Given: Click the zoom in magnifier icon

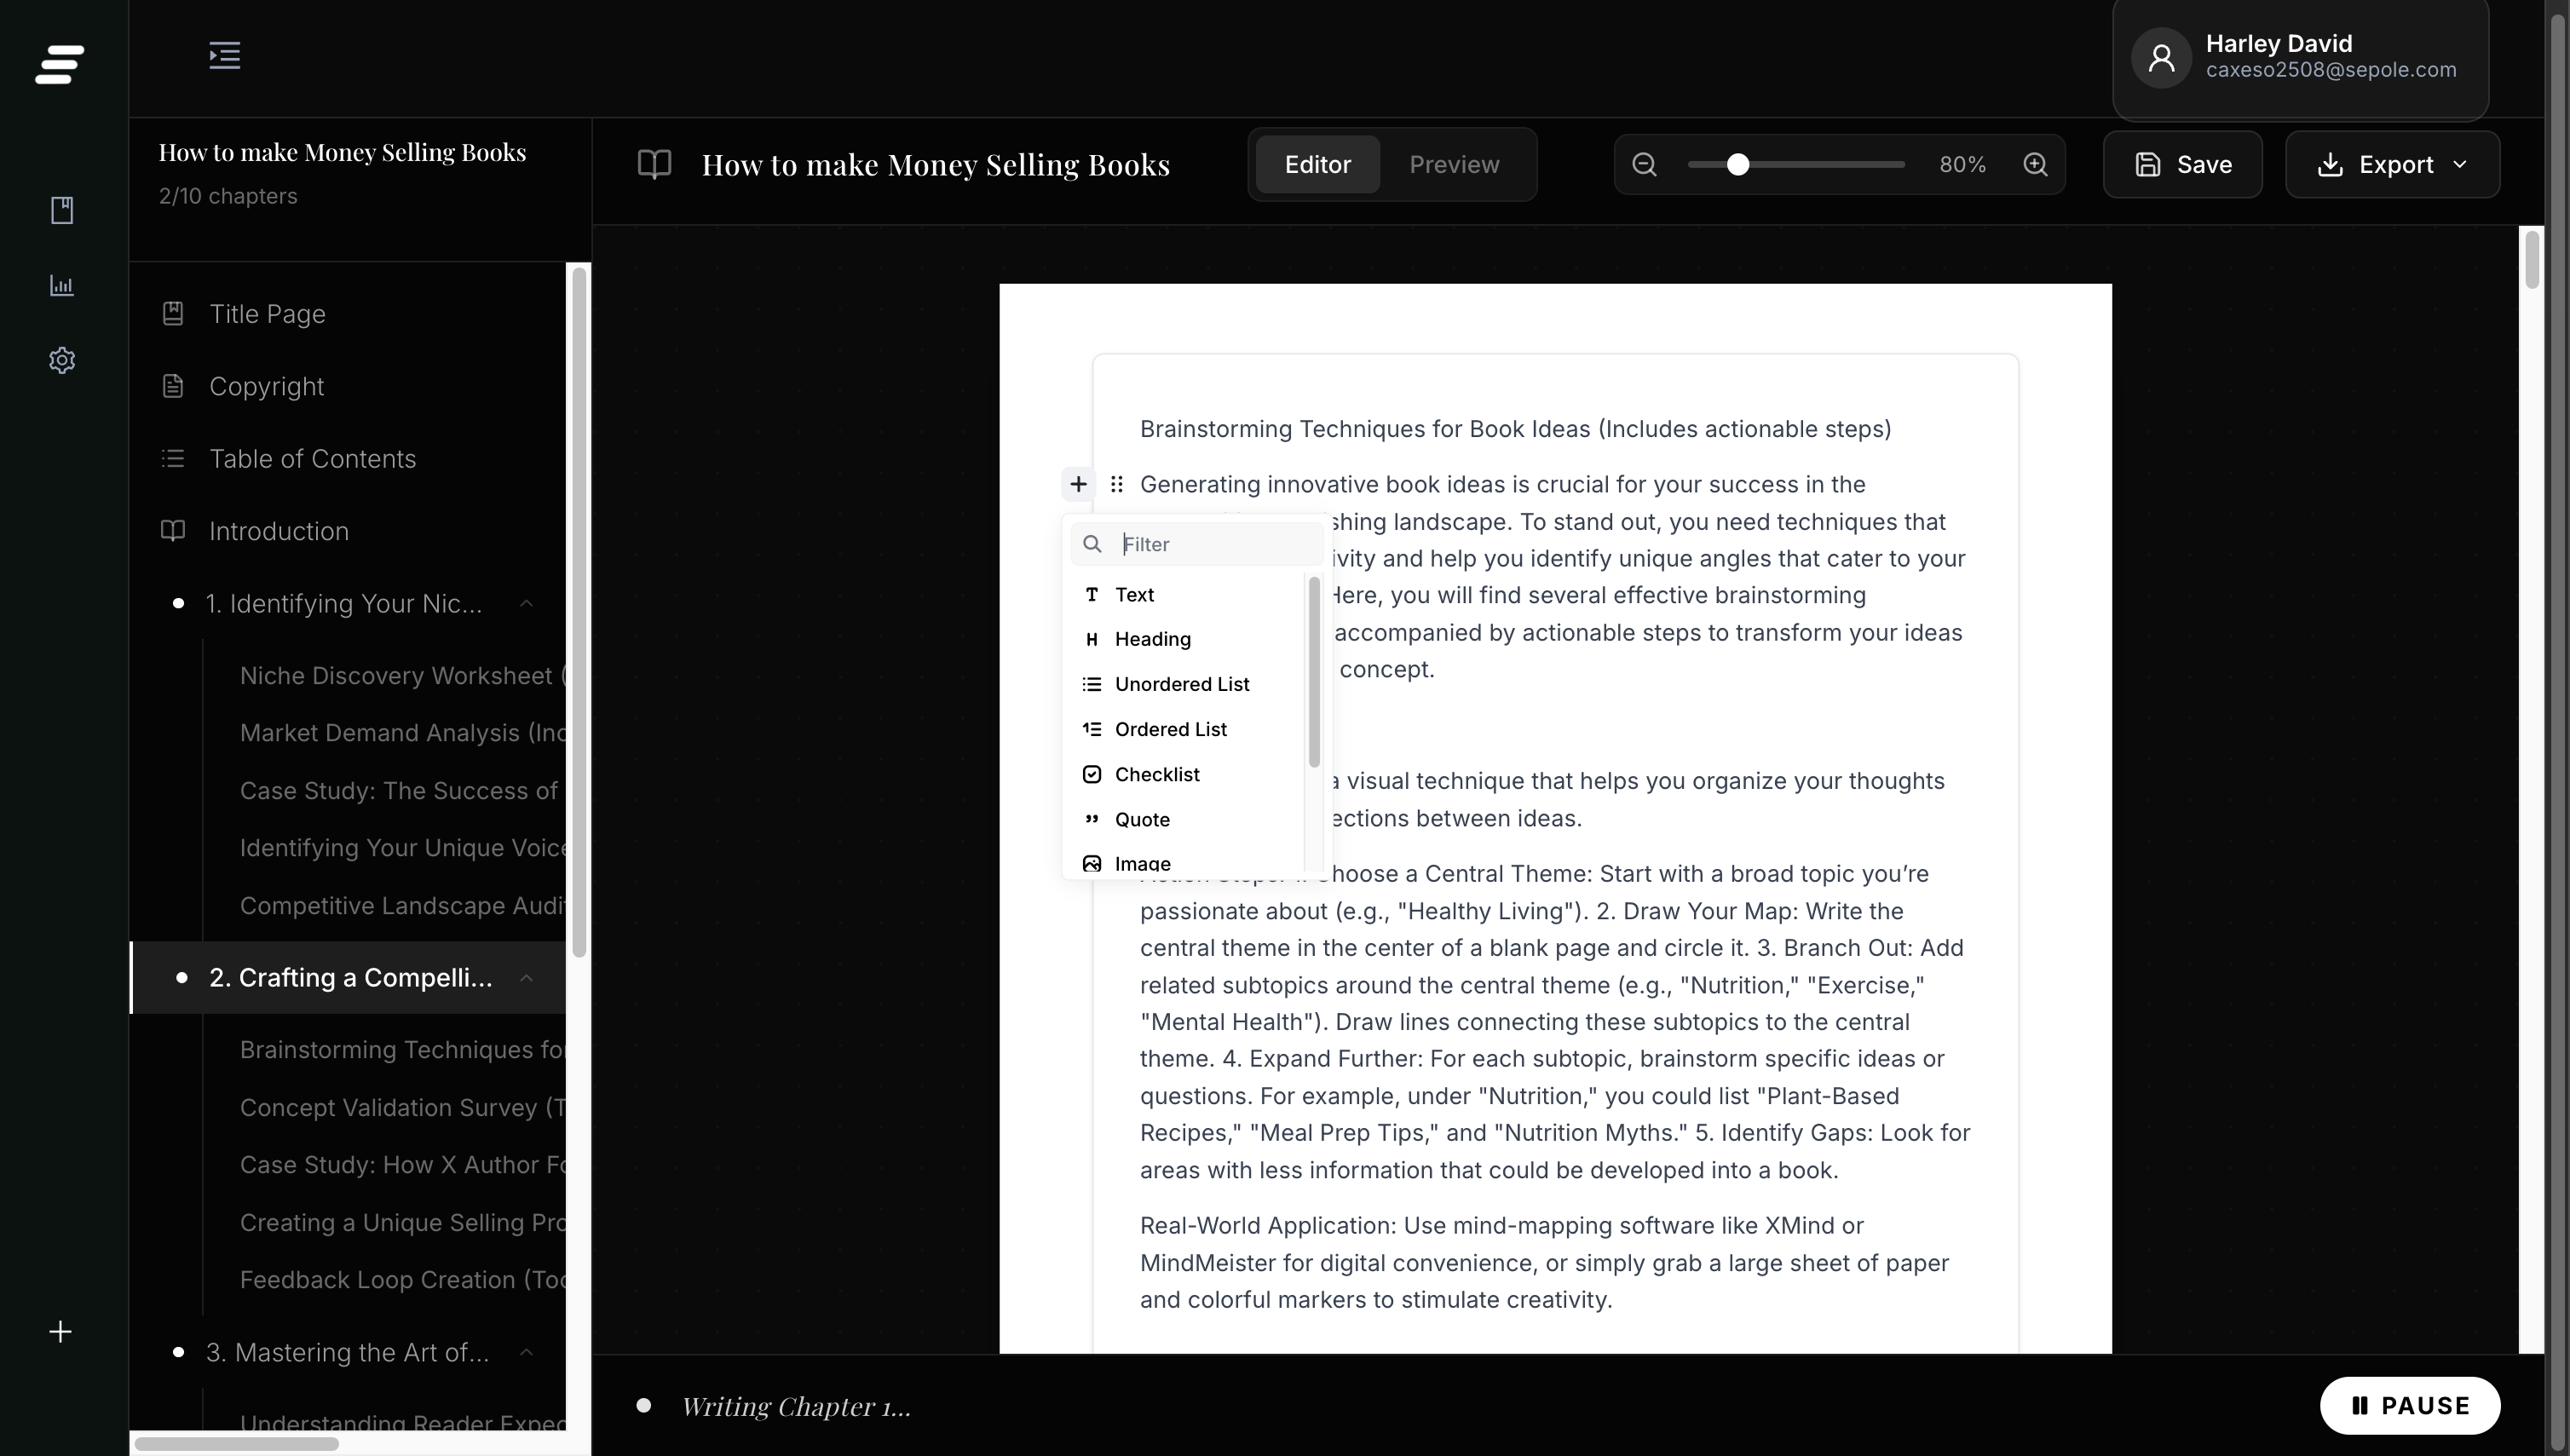Looking at the screenshot, I should [2035, 164].
